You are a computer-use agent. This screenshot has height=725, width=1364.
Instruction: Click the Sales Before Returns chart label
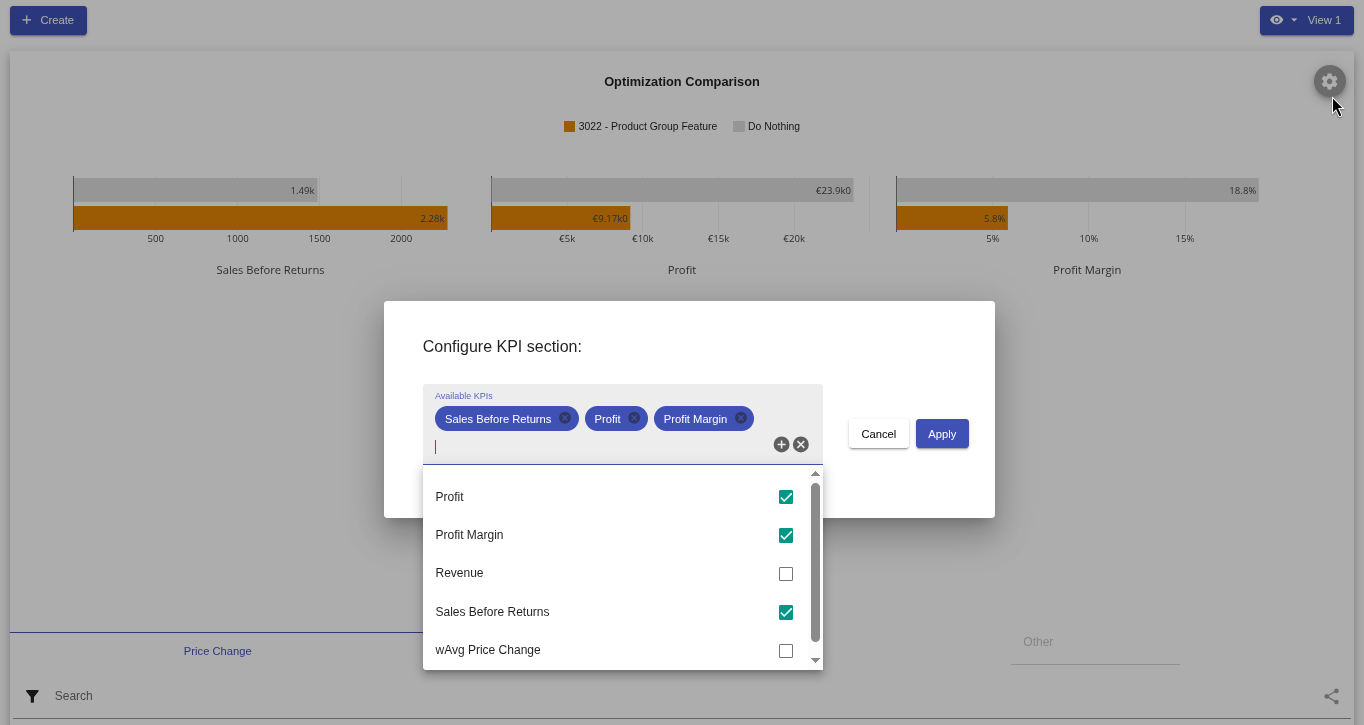click(270, 270)
